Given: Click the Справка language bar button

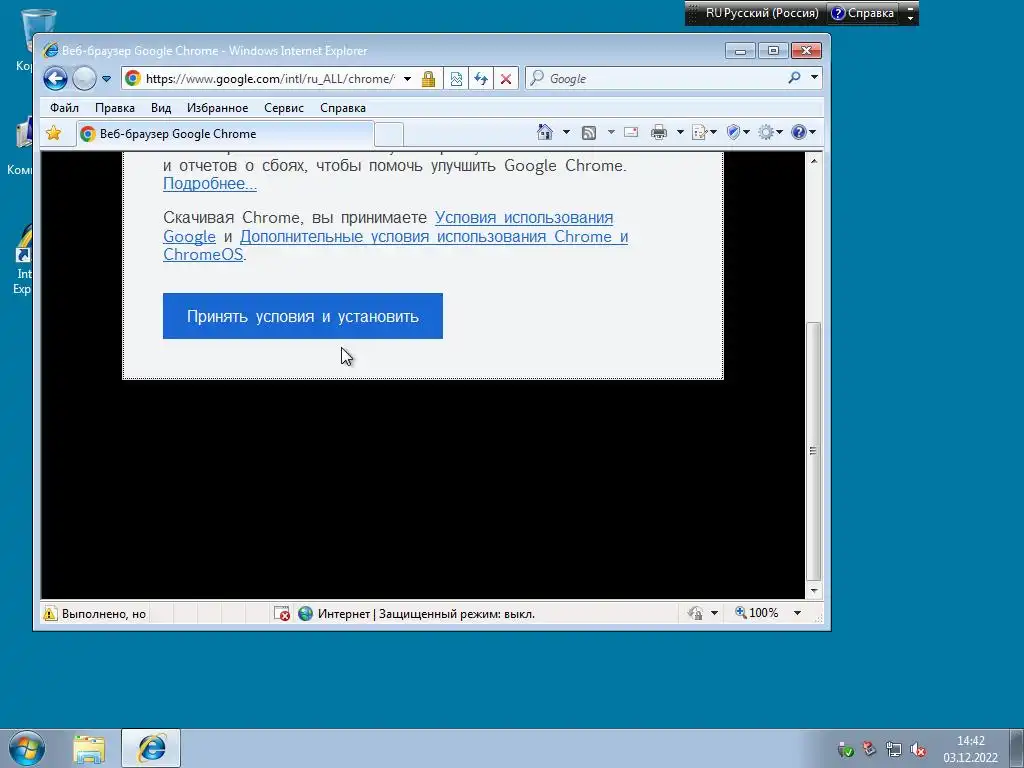Looking at the screenshot, I should [862, 13].
